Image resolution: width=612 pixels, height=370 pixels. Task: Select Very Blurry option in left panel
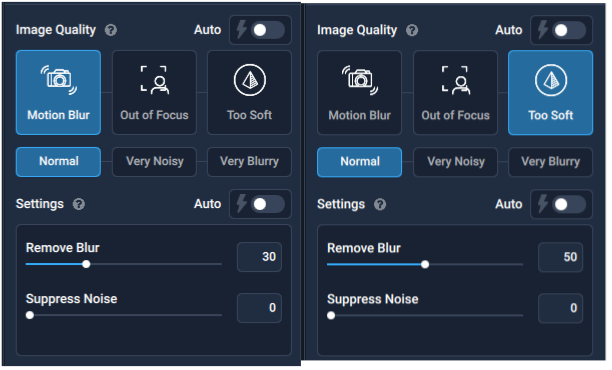tap(249, 162)
